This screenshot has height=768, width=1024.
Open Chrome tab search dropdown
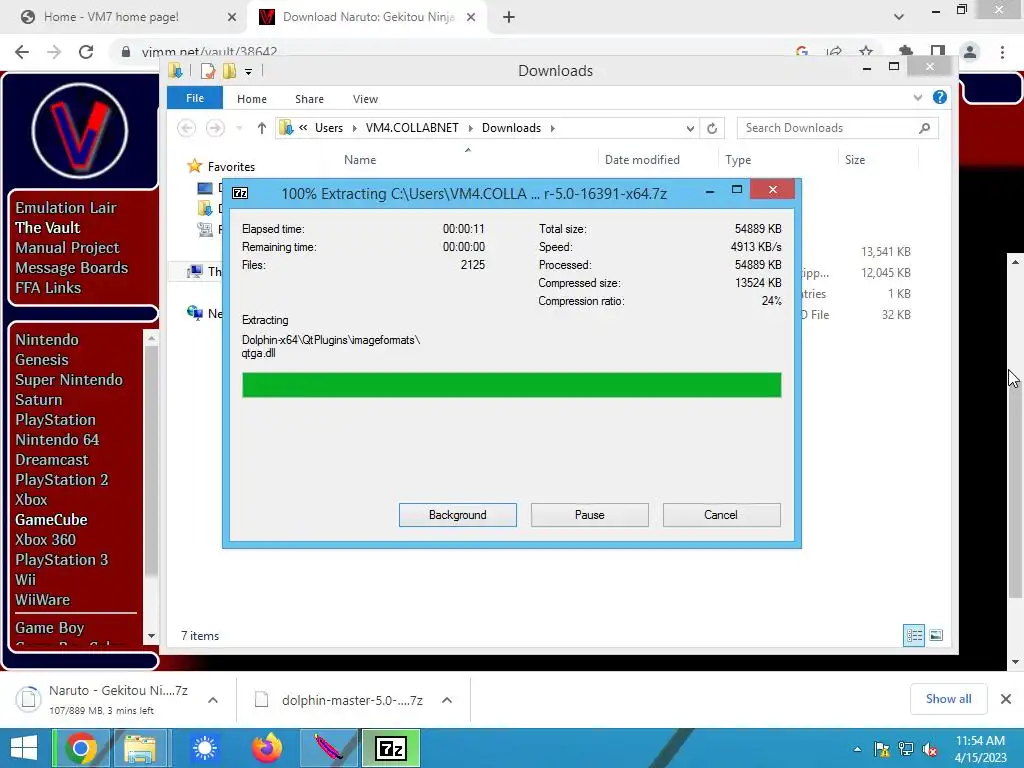899,17
